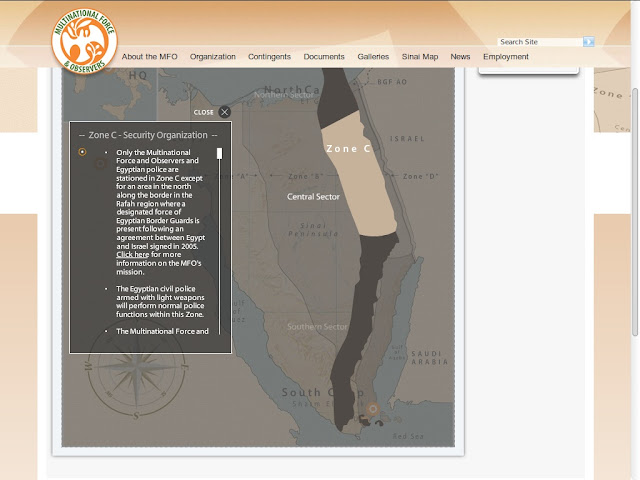Click the Zone "D" map label
Viewport: 640px width, 480px height.
(420, 176)
